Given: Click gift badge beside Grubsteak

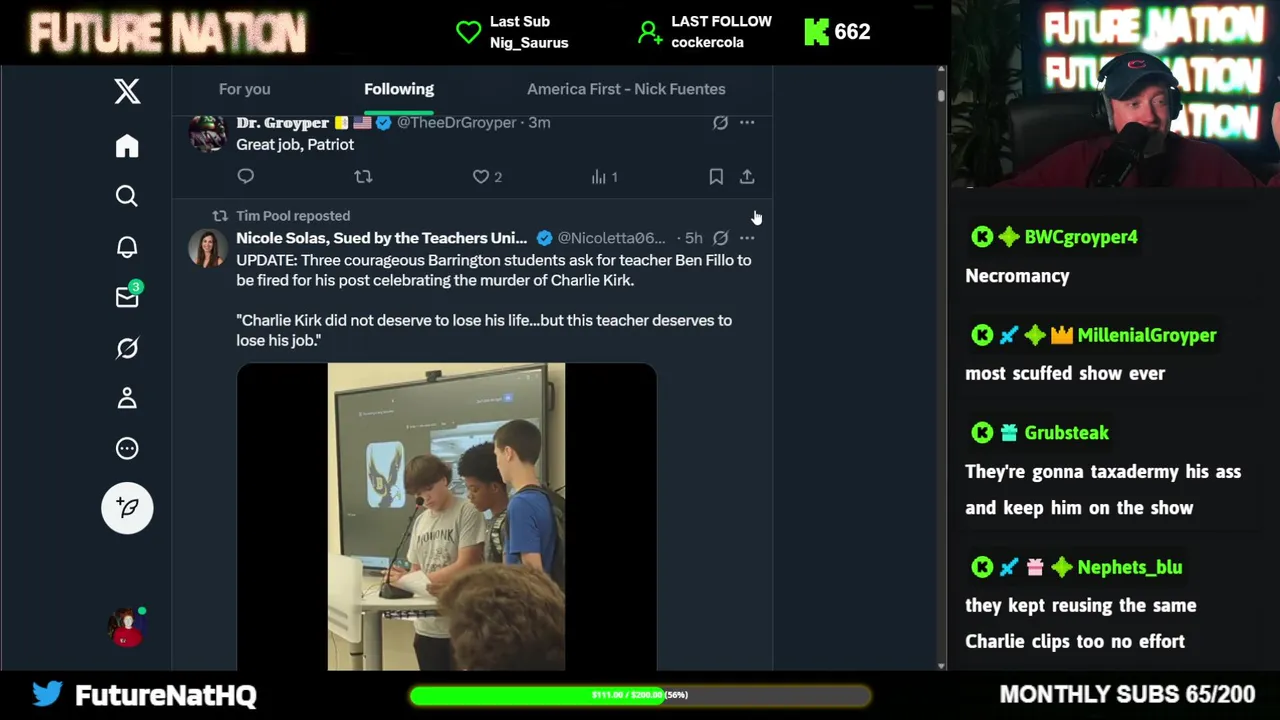Looking at the screenshot, I should pyautogui.click(x=1008, y=433).
